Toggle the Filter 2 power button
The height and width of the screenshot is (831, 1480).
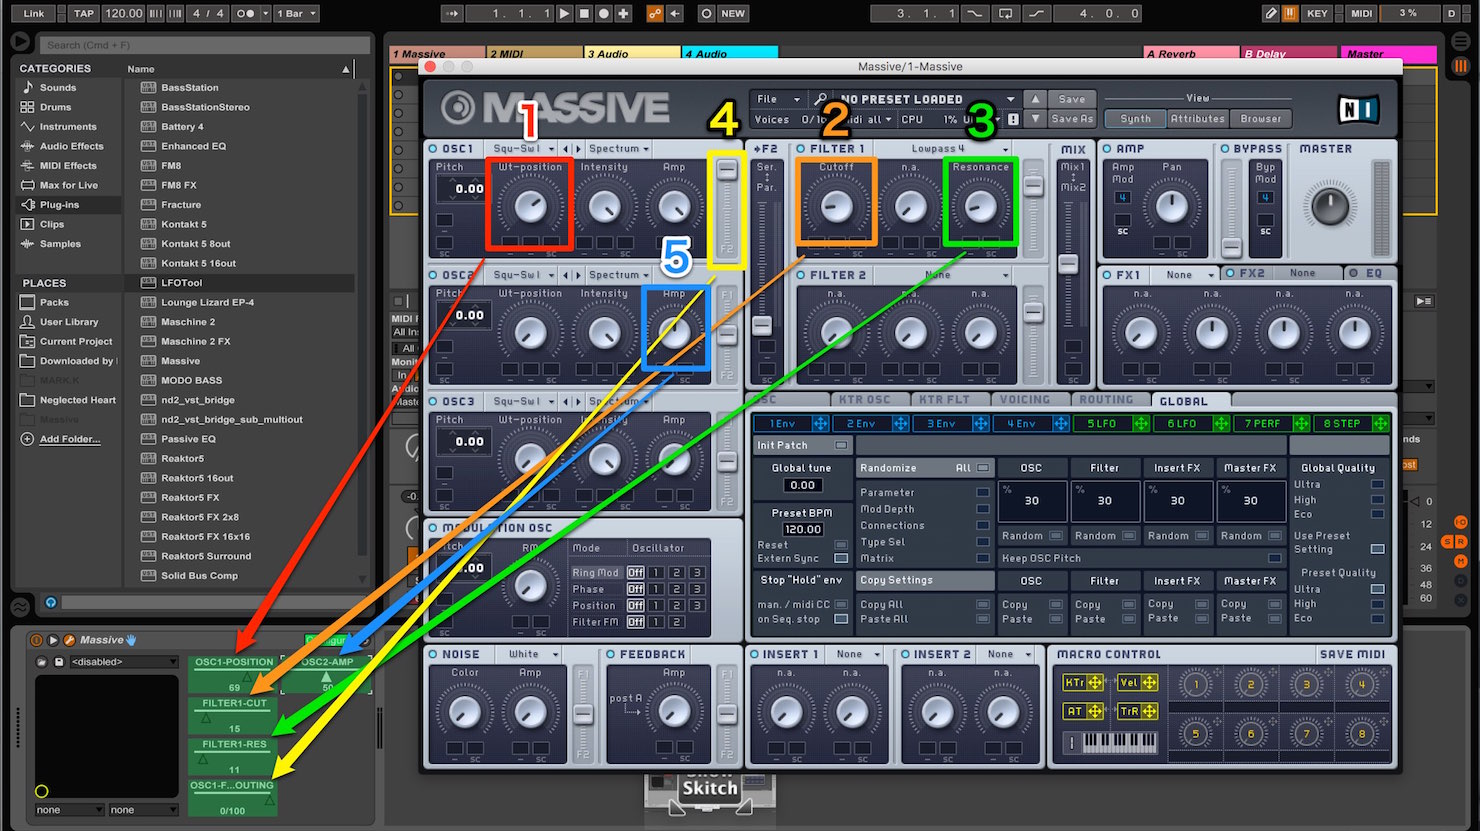[800, 275]
